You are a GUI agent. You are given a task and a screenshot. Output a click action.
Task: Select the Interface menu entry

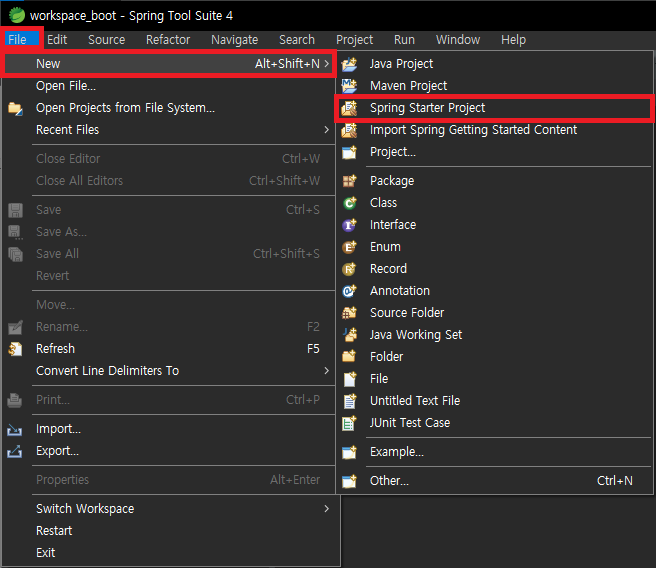pos(494,225)
